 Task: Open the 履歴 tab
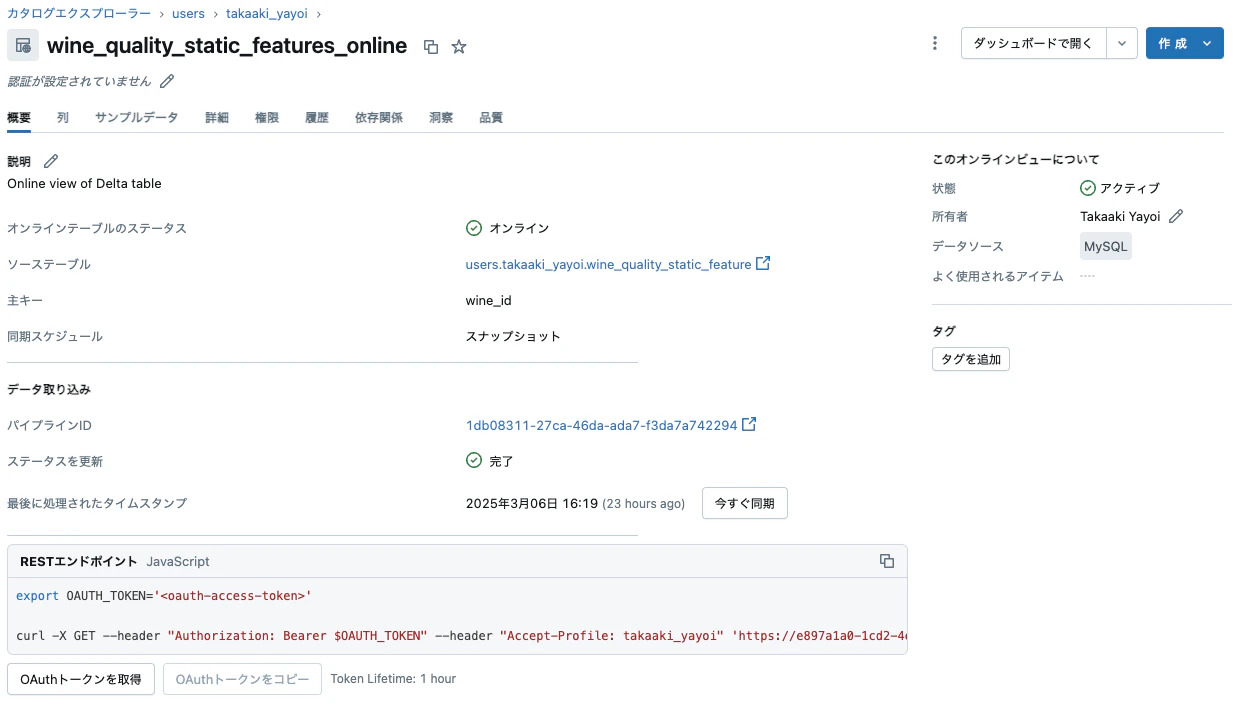pos(317,118)
